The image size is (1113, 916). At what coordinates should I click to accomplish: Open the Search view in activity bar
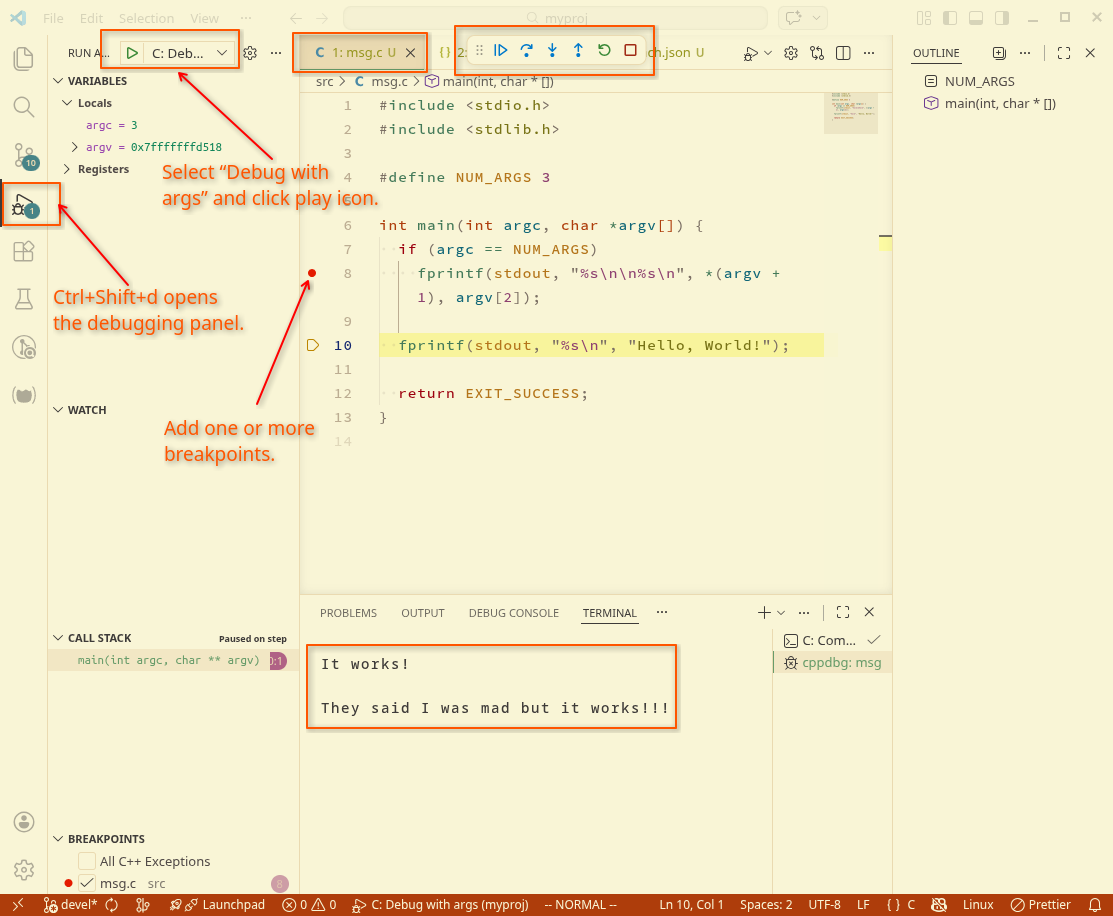23,107
